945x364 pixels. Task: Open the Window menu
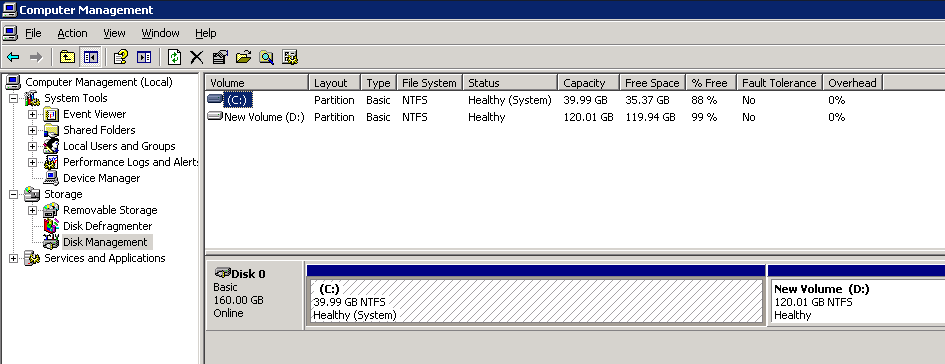pos(160,33)
